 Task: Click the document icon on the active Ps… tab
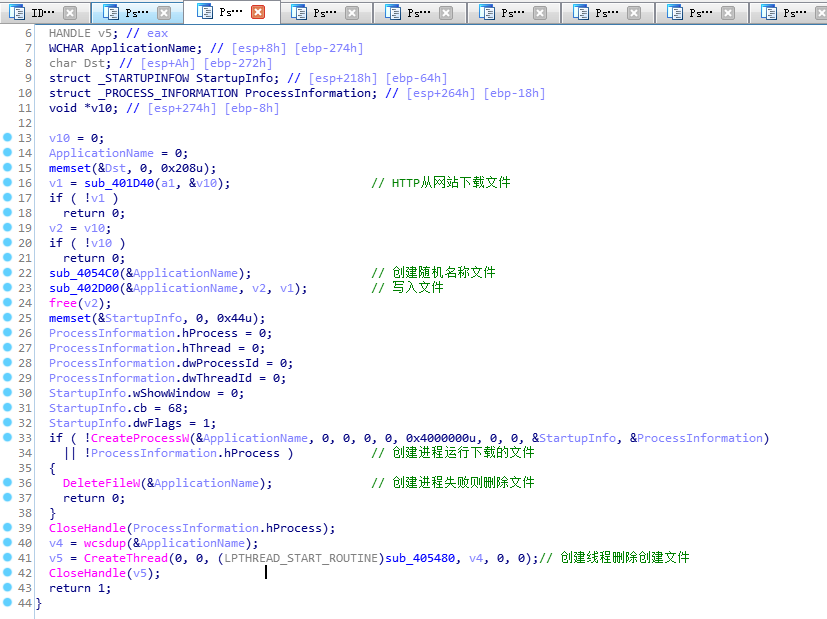click(x=205, y=11)
